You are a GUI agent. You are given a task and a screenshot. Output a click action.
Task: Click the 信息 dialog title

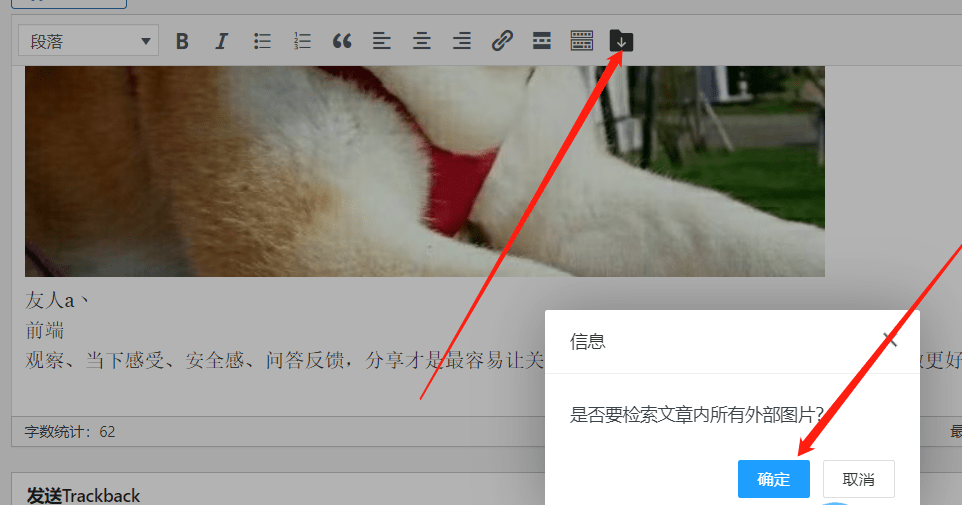point(588,341)
